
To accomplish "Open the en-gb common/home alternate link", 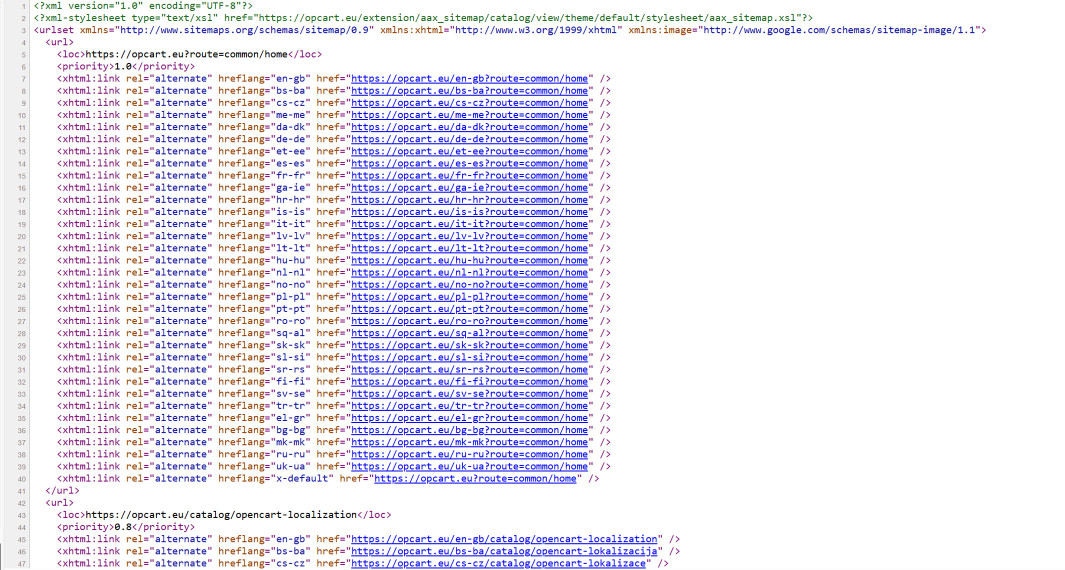I will tap(469, 78).
